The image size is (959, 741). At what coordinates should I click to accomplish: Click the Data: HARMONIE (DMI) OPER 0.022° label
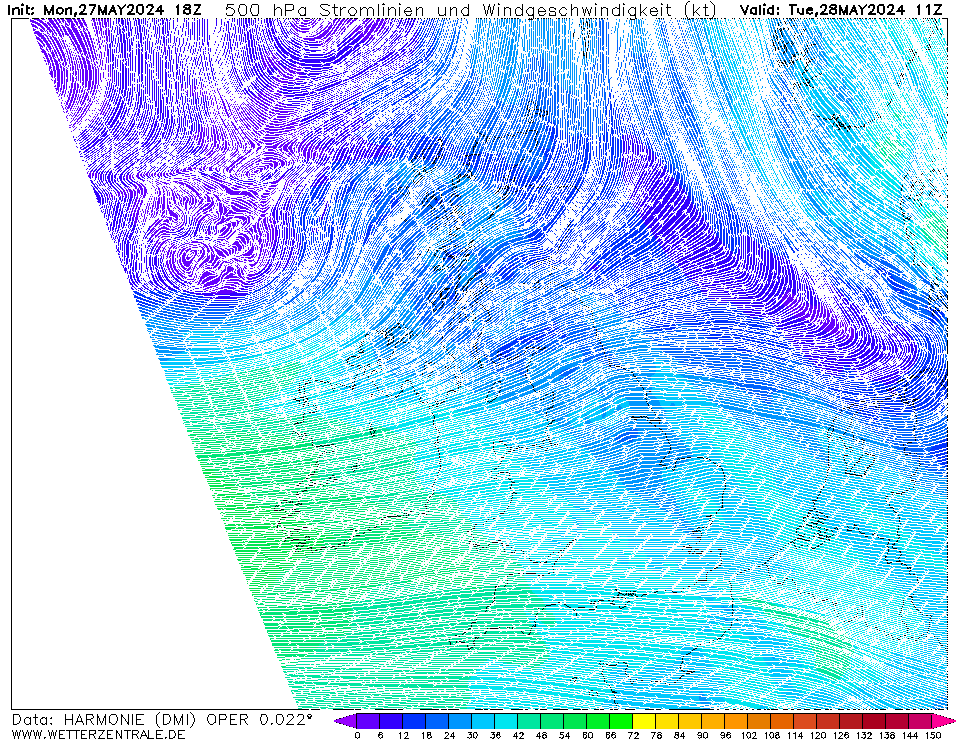coord(162,720)
